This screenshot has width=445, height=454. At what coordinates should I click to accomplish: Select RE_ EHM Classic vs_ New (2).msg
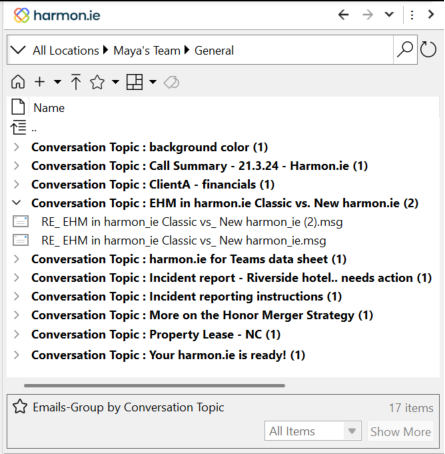tap(192, 222)
